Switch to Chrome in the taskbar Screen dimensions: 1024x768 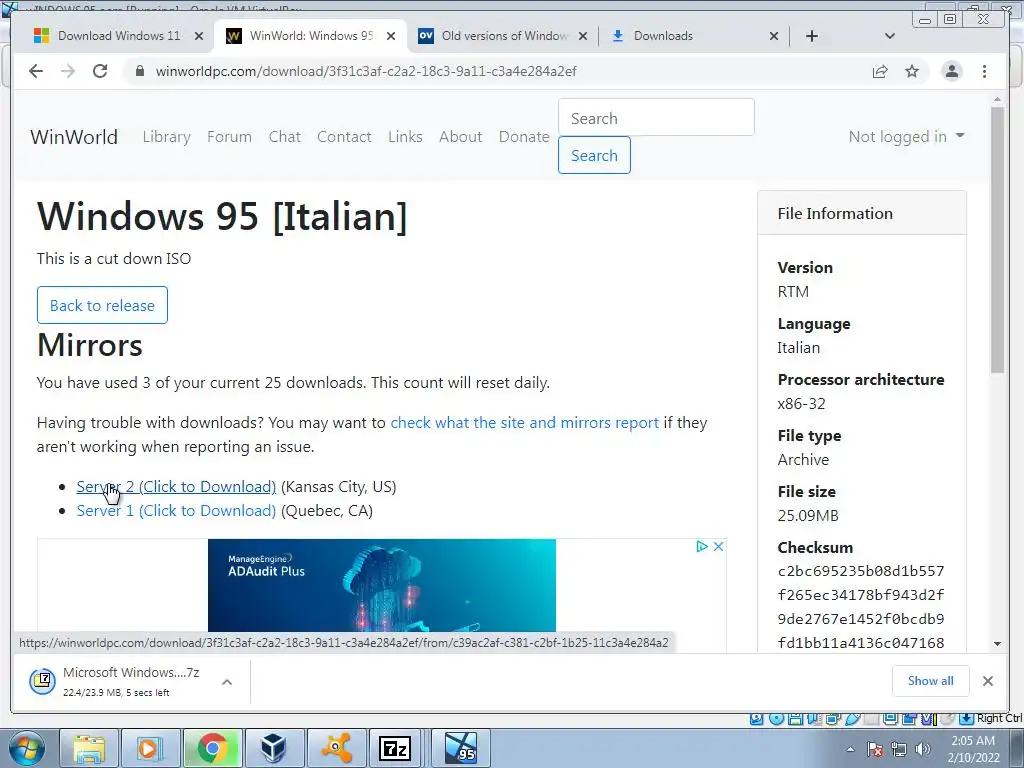[212, 748]
